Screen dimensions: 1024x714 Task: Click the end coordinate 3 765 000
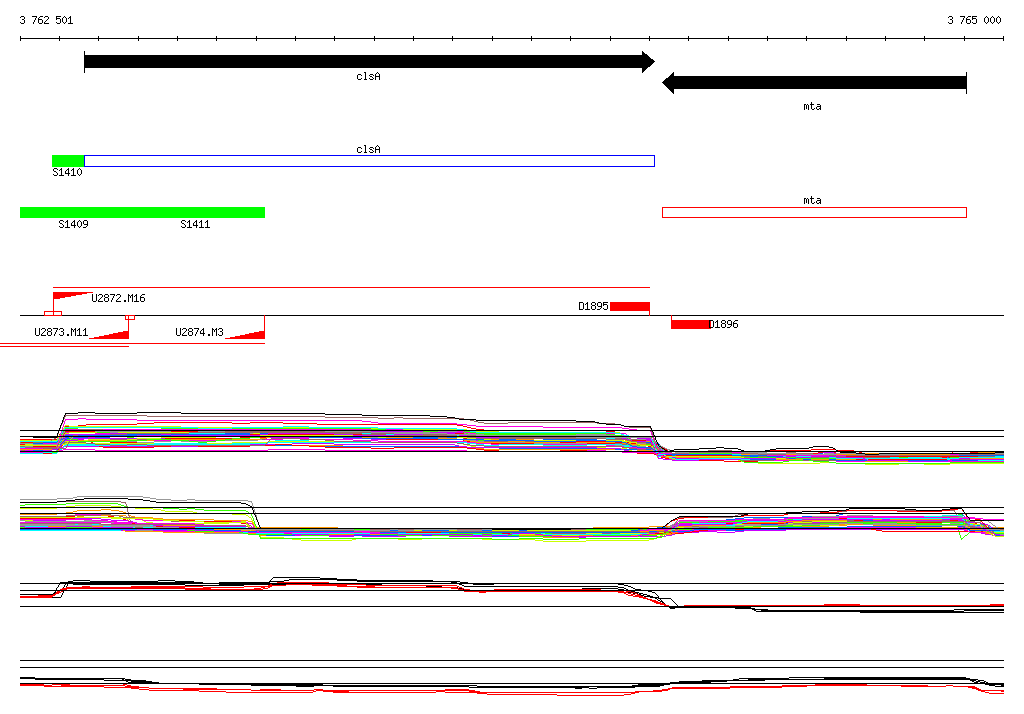(974, 20)
